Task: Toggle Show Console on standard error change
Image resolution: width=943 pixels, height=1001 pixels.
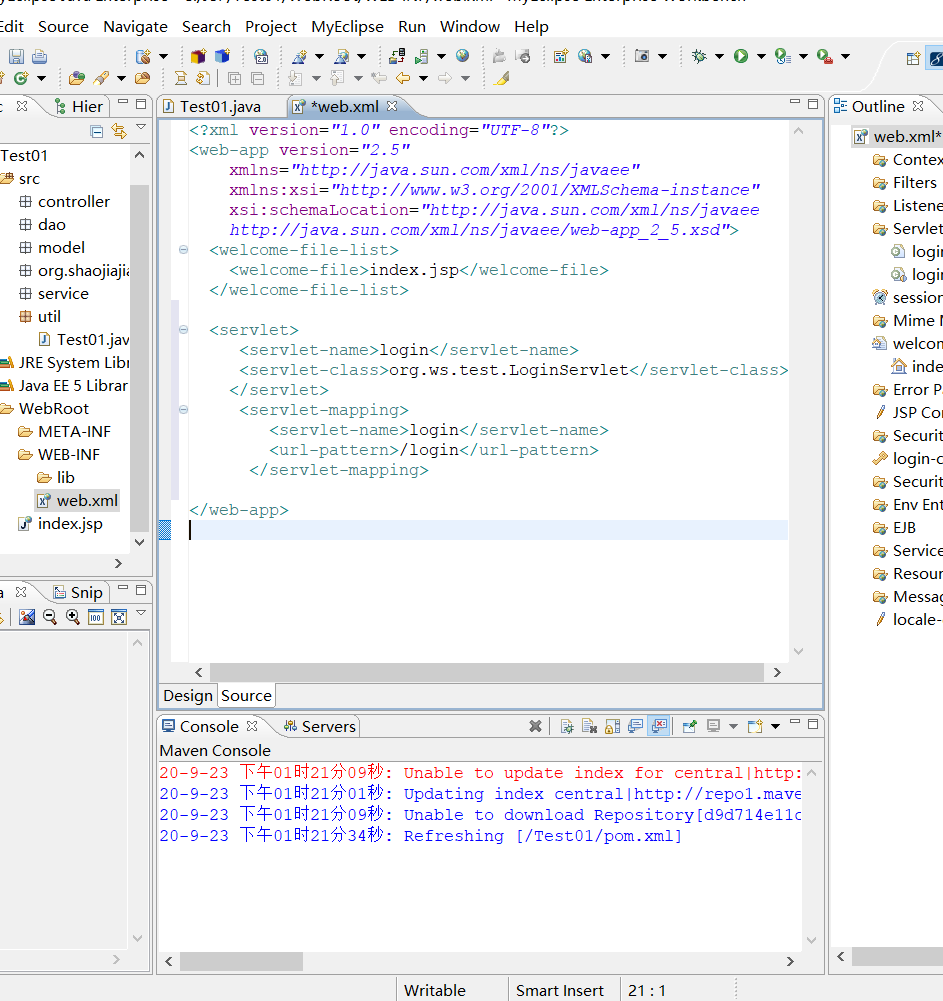Action: (x=659, y=727)
